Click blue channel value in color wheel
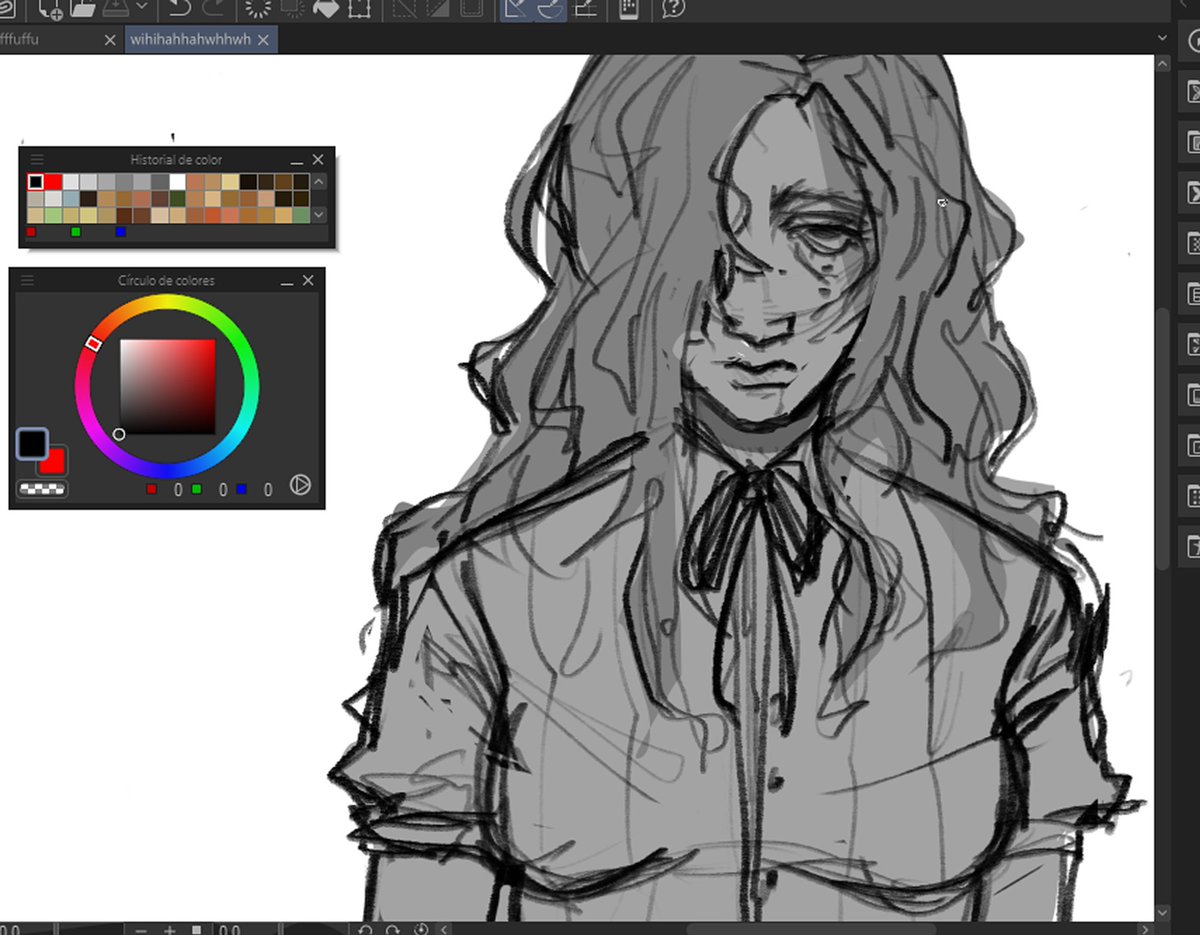The height and width of the screenshot is (935, 1200). point(268,490)
